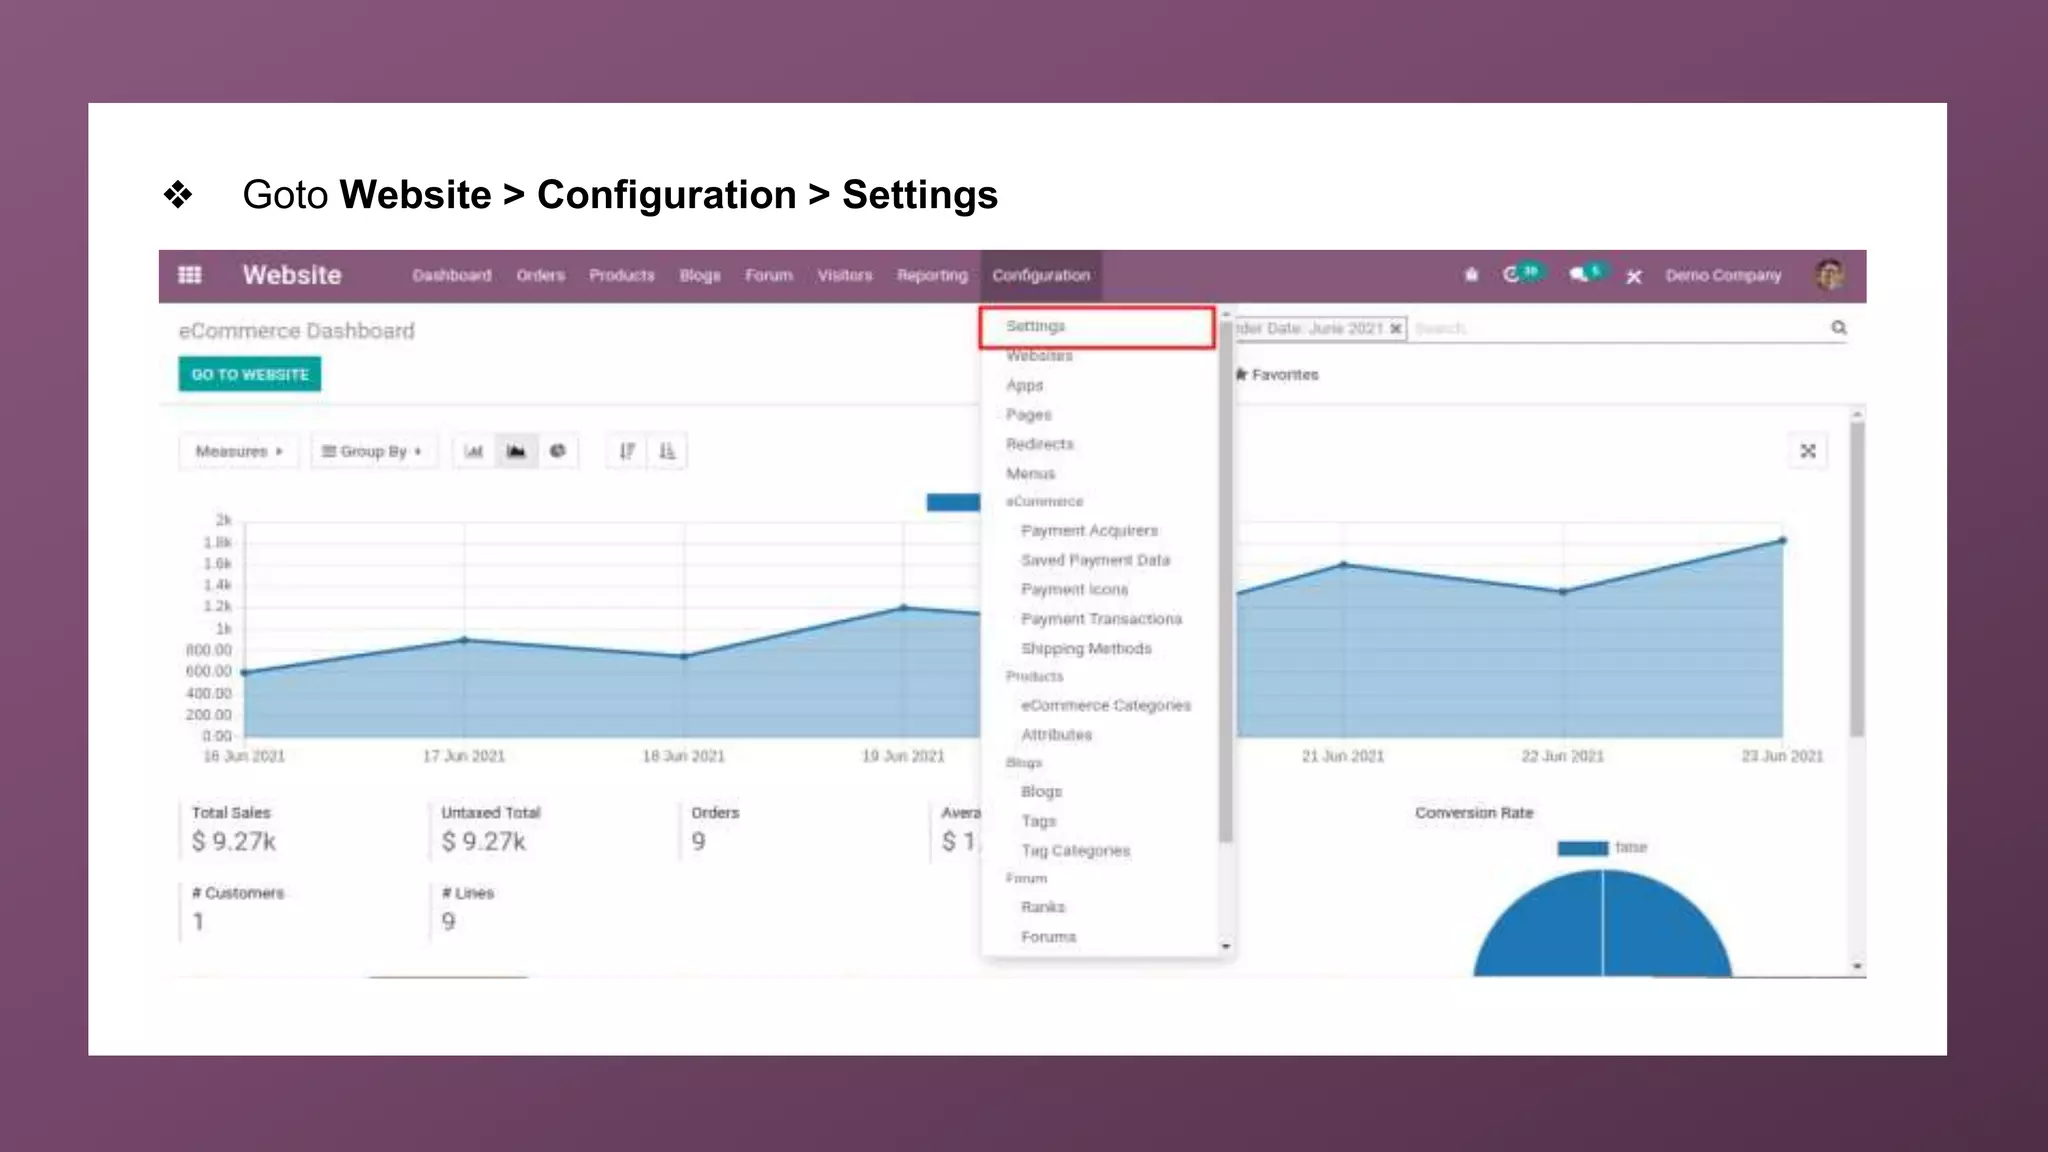Click the Conversion Rate pie chart
2048x1152 pixels.
click(x=1602, y=924)
